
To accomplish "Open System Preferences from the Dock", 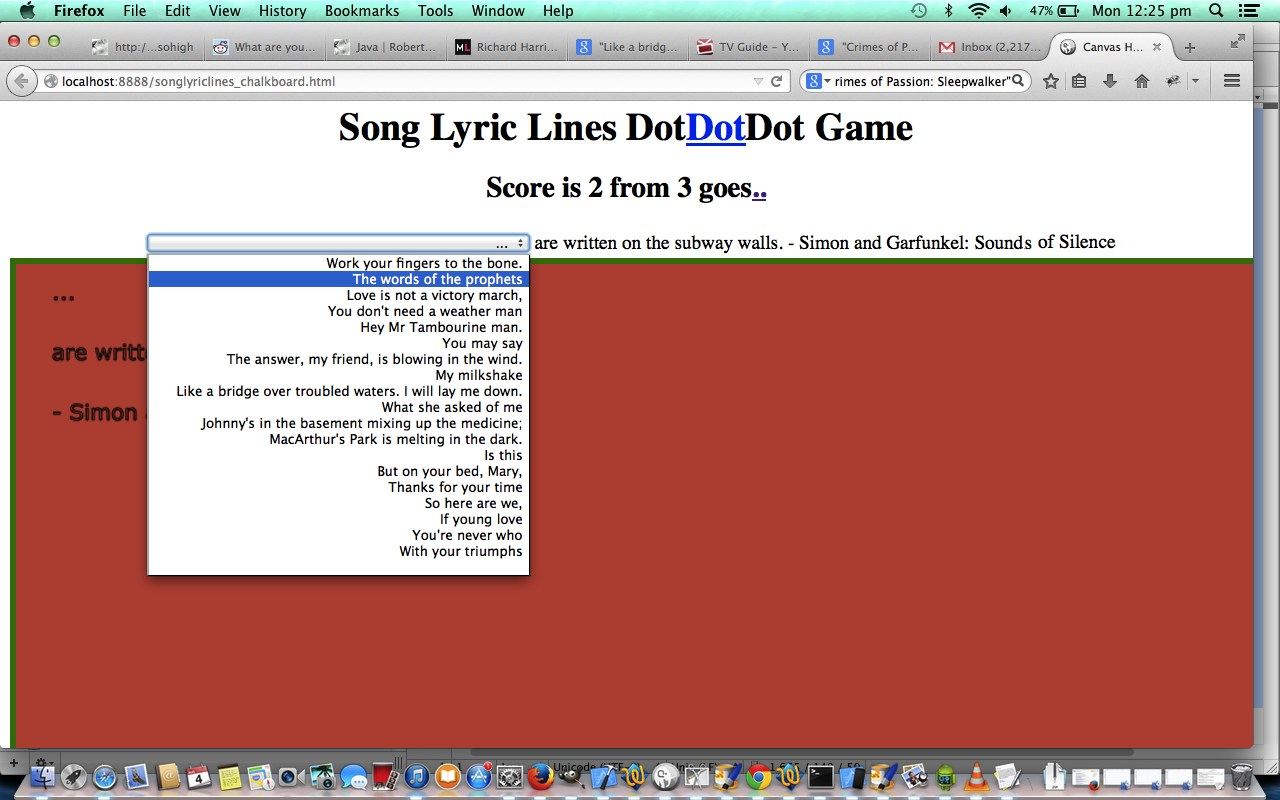I will 510,777.
